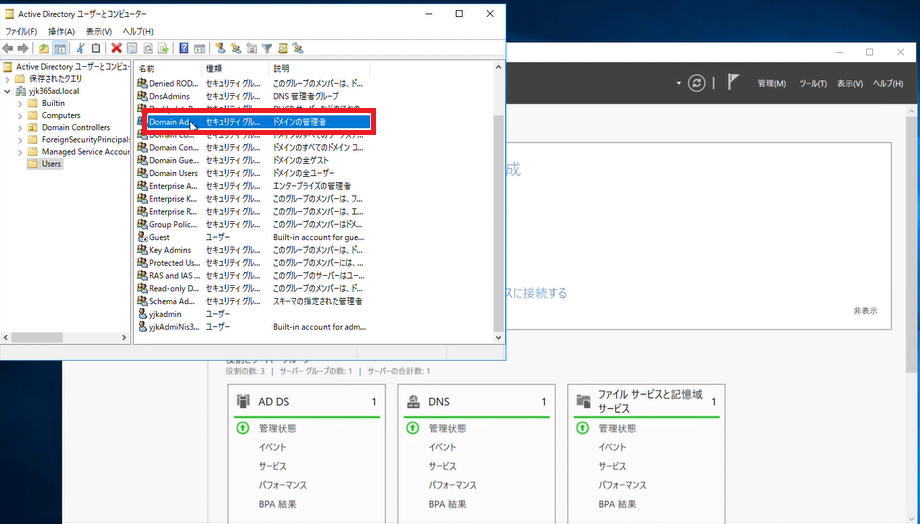920x524 pixels.
Task: Click the DNS tile icon
Action: coord(413,401)
